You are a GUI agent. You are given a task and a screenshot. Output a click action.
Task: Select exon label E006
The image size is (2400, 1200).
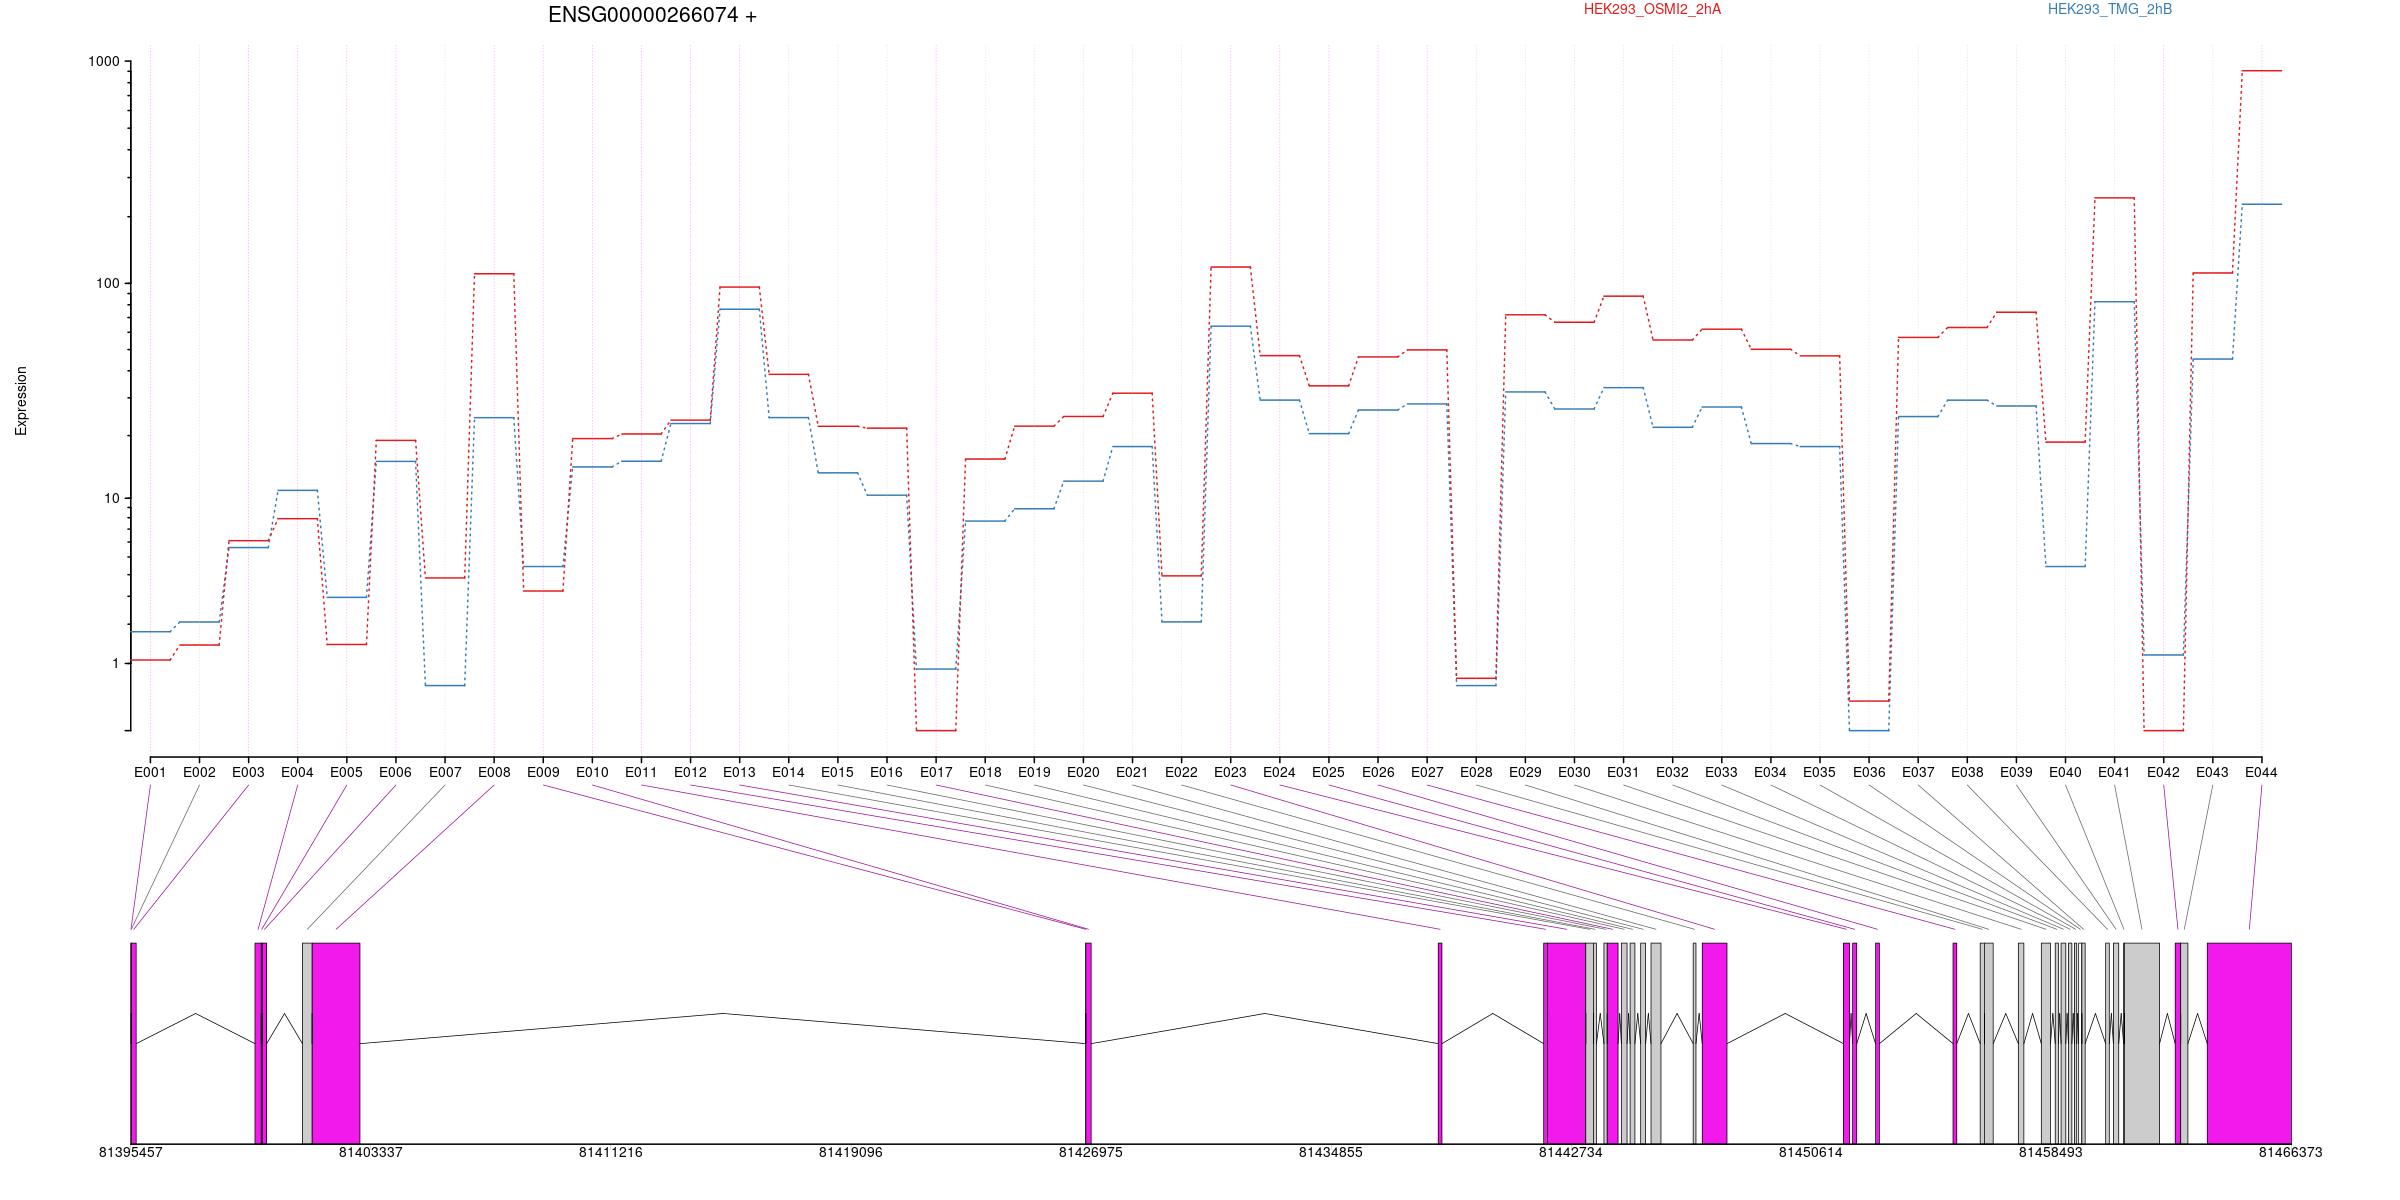(x=395, y=772)
